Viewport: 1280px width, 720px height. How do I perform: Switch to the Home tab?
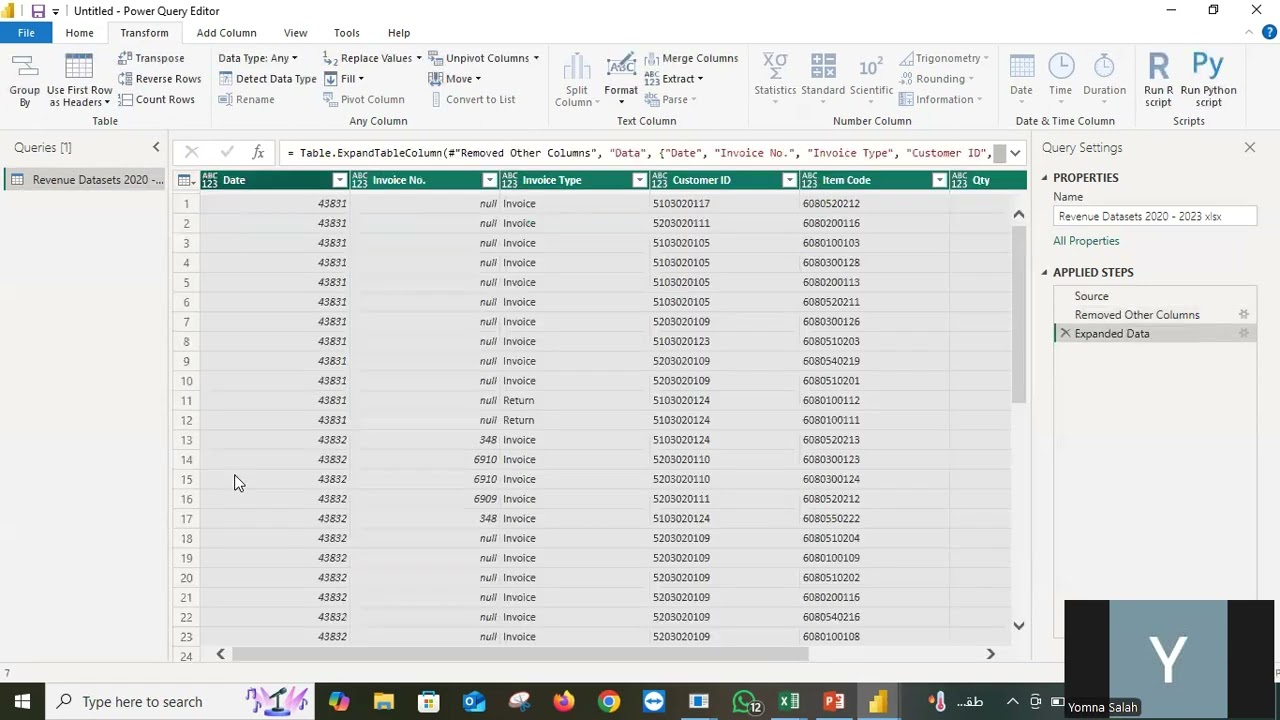[x=79, y=33]
